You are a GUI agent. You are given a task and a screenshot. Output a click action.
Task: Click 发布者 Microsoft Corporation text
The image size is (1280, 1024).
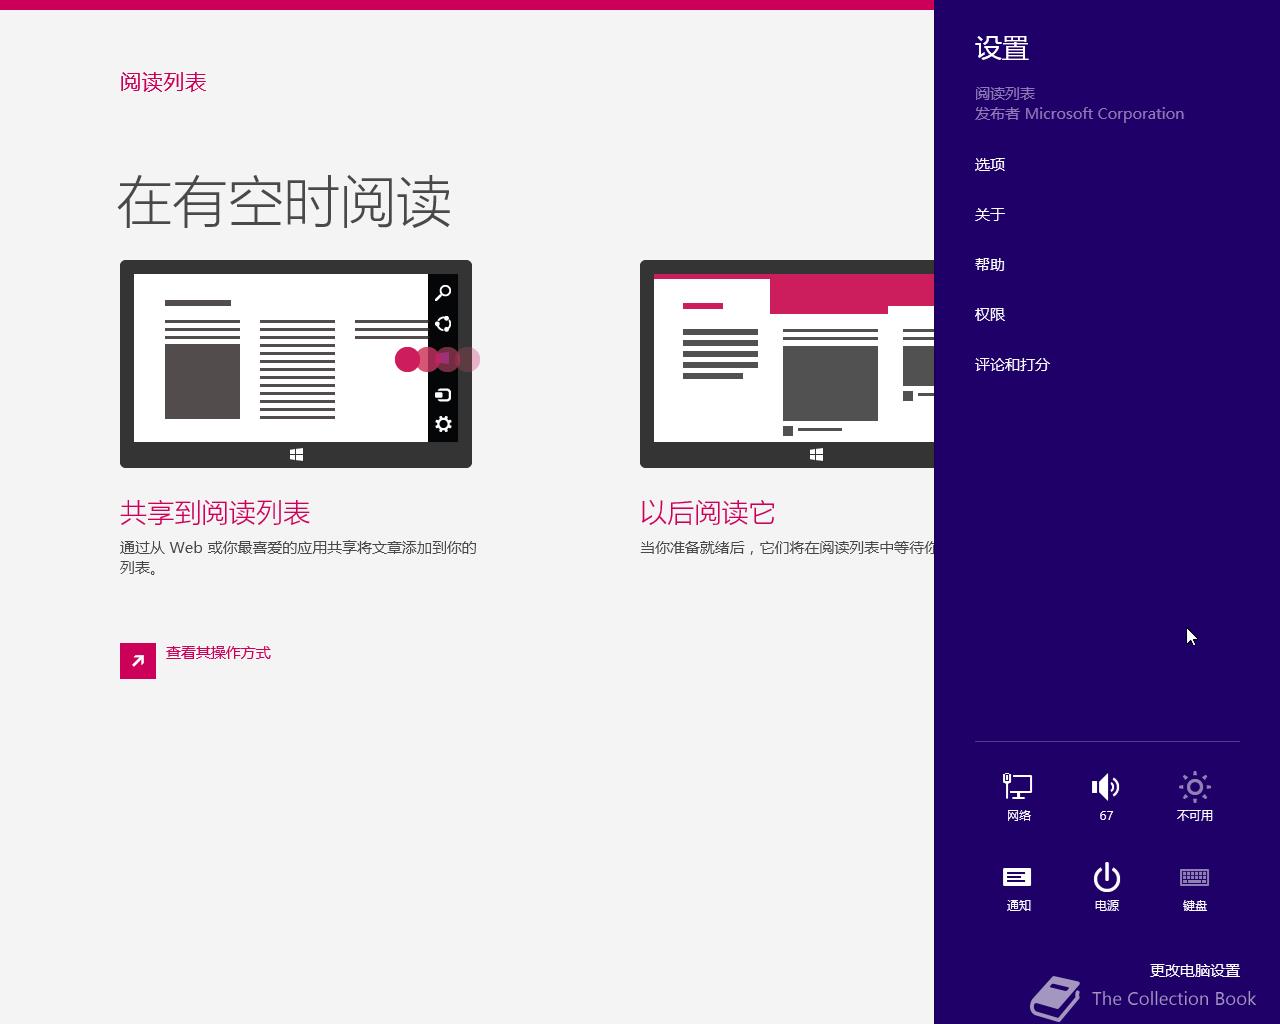pyautogui.click(x=1079, y=114)
